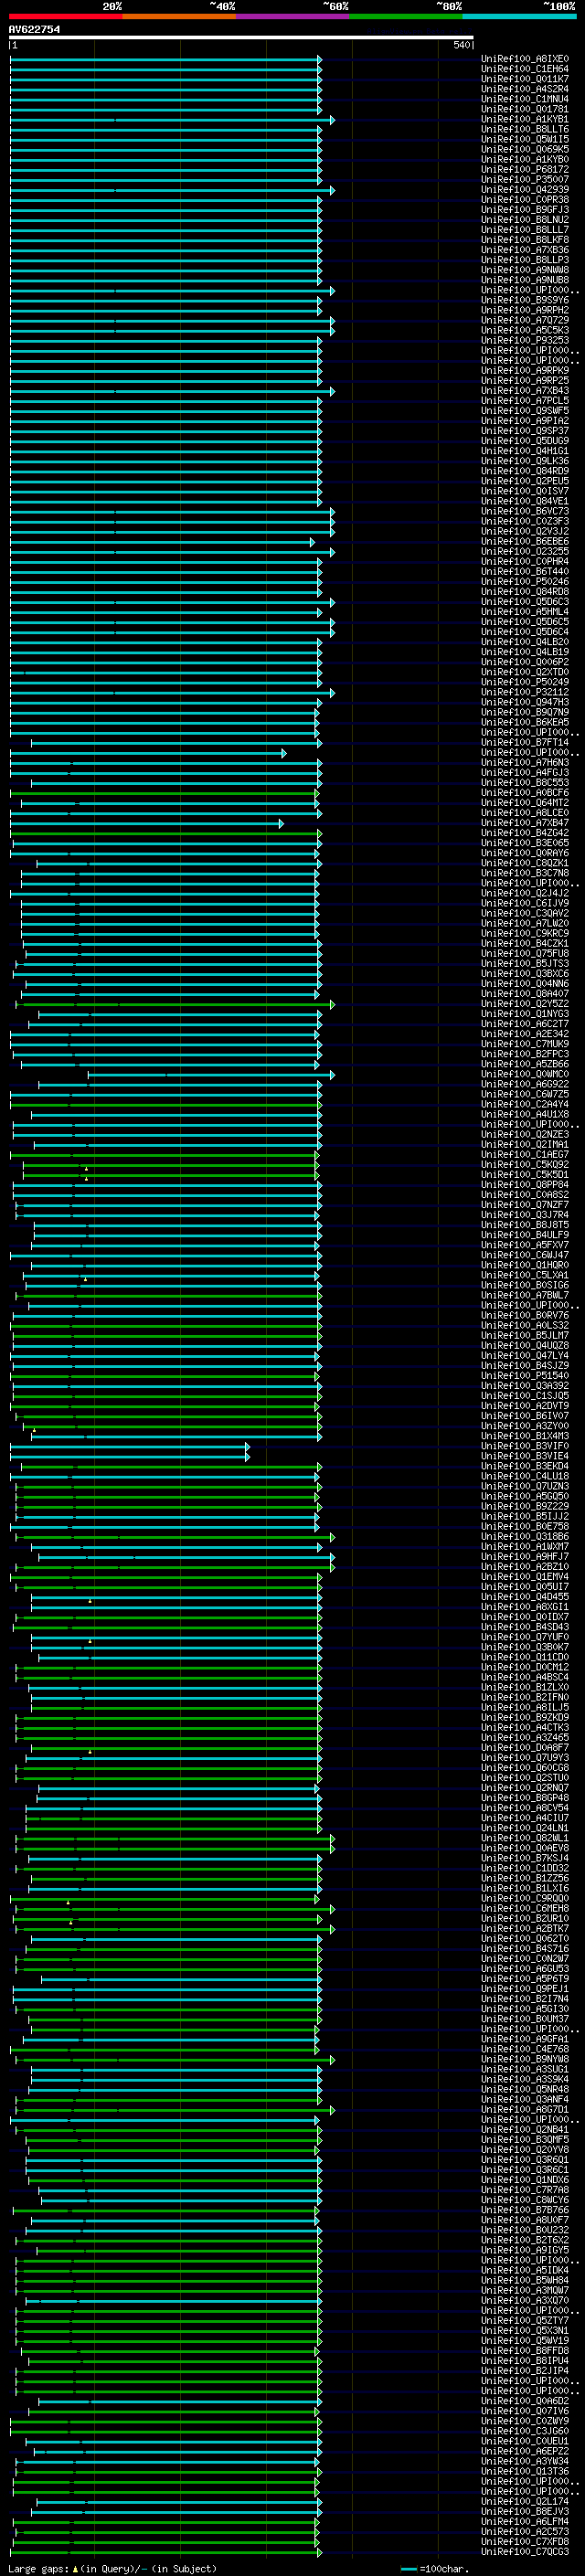Click the UniRef100_Q8PP84 hit label
The width and height of the screenshot is (585, 2576).
coord(525,1184)
